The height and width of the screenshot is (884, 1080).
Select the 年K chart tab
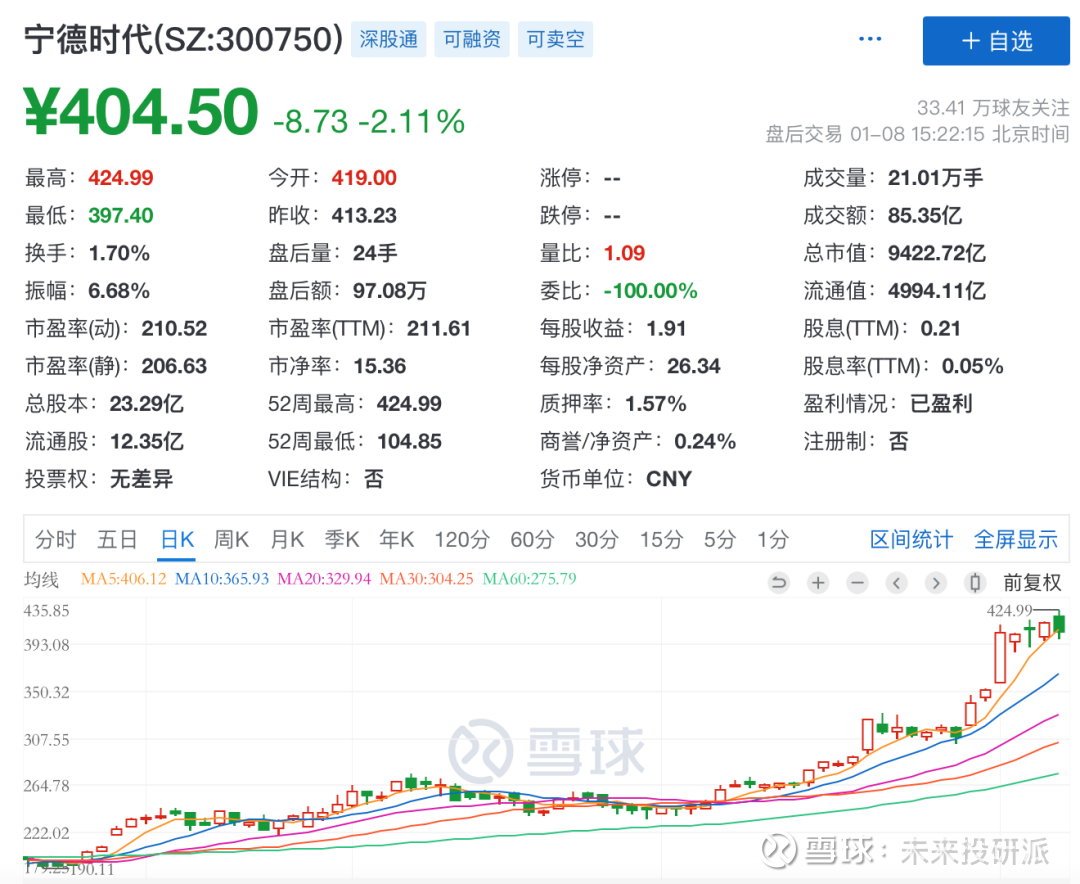397,539
